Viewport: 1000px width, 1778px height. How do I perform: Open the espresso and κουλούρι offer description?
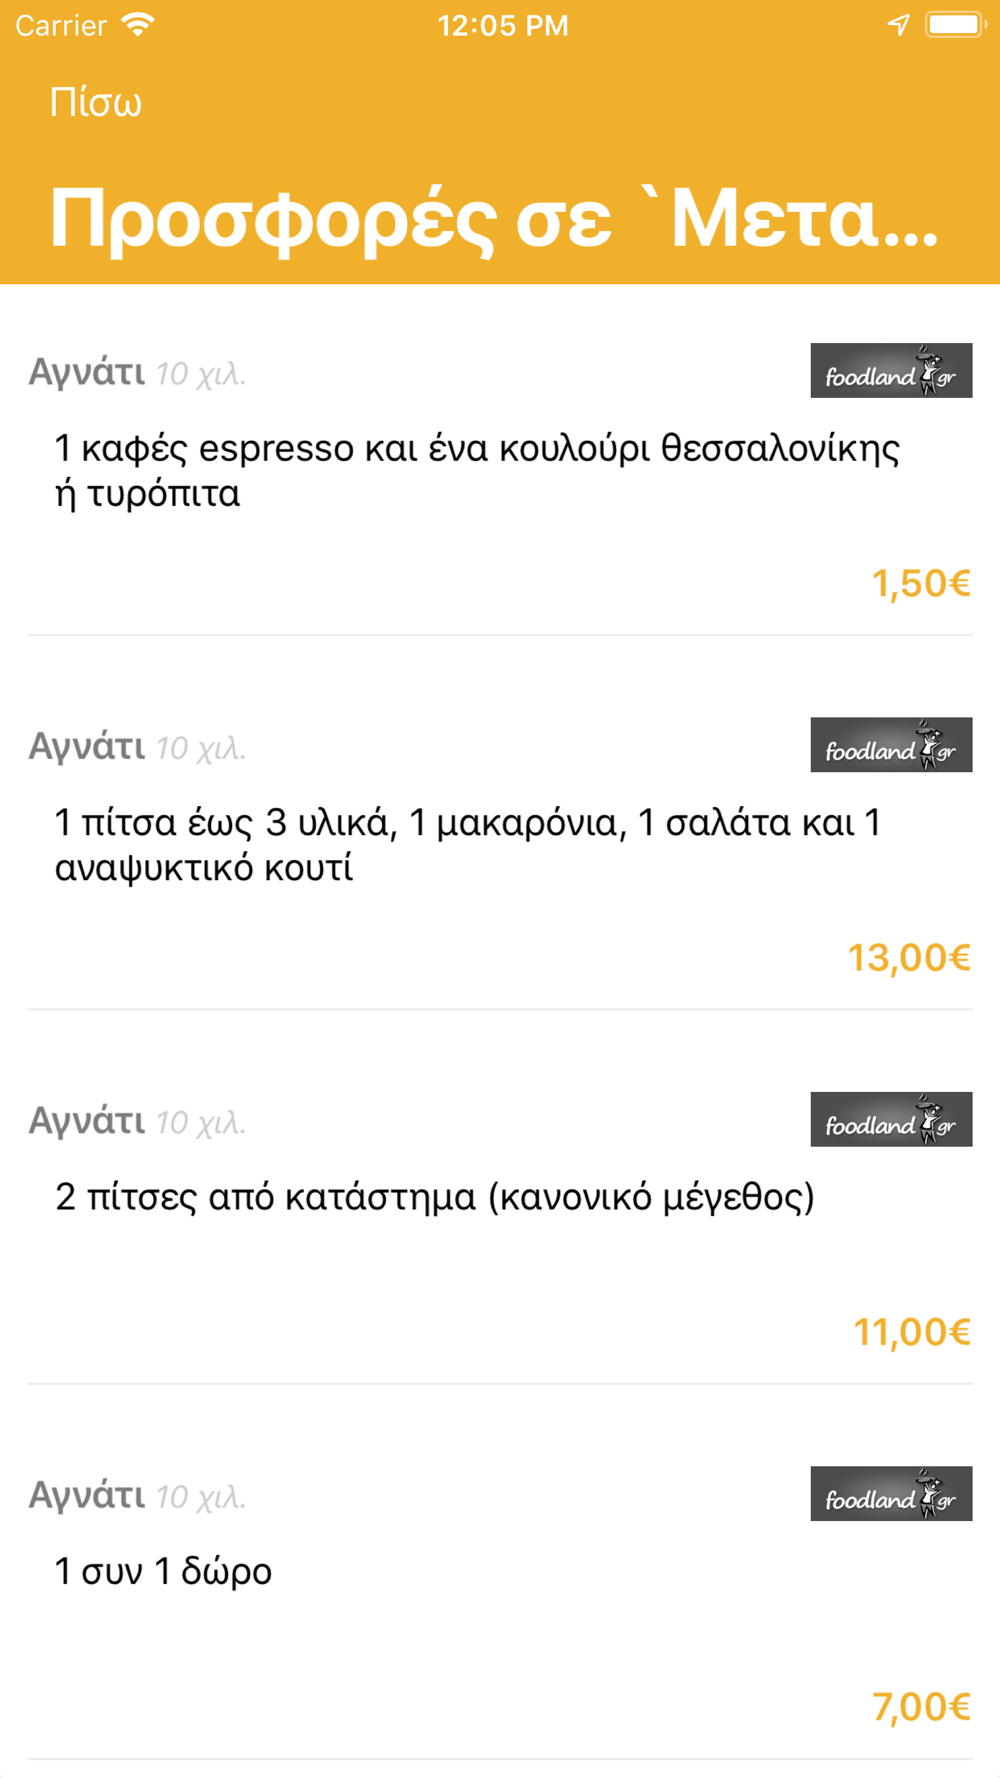(x=477, y=471)
